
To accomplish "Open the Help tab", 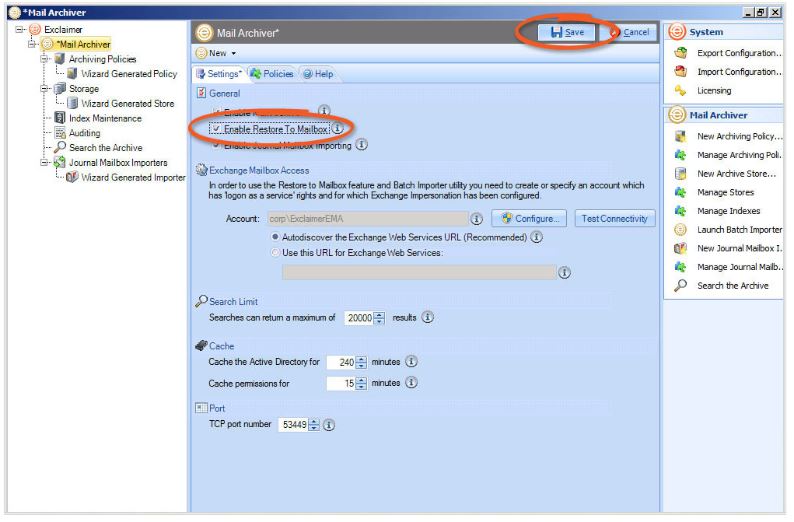I will [x=318, y=74].
